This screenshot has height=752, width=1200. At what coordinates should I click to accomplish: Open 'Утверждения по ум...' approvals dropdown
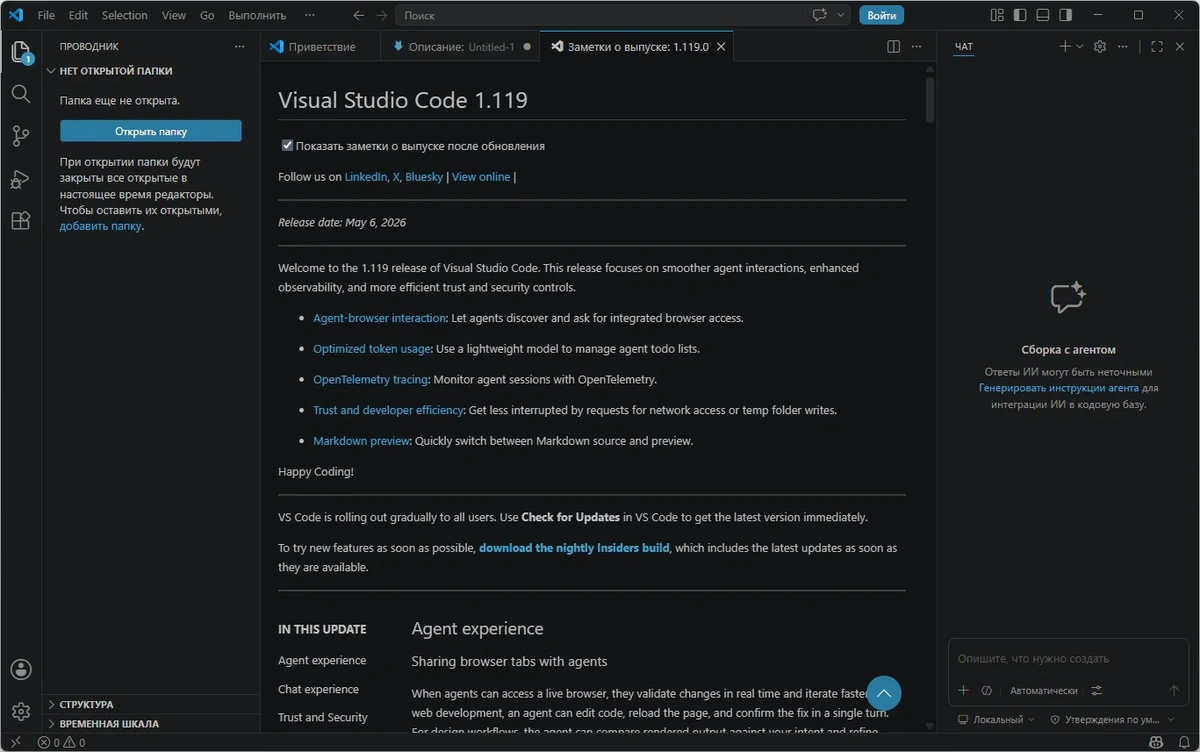pos(1110,719)
